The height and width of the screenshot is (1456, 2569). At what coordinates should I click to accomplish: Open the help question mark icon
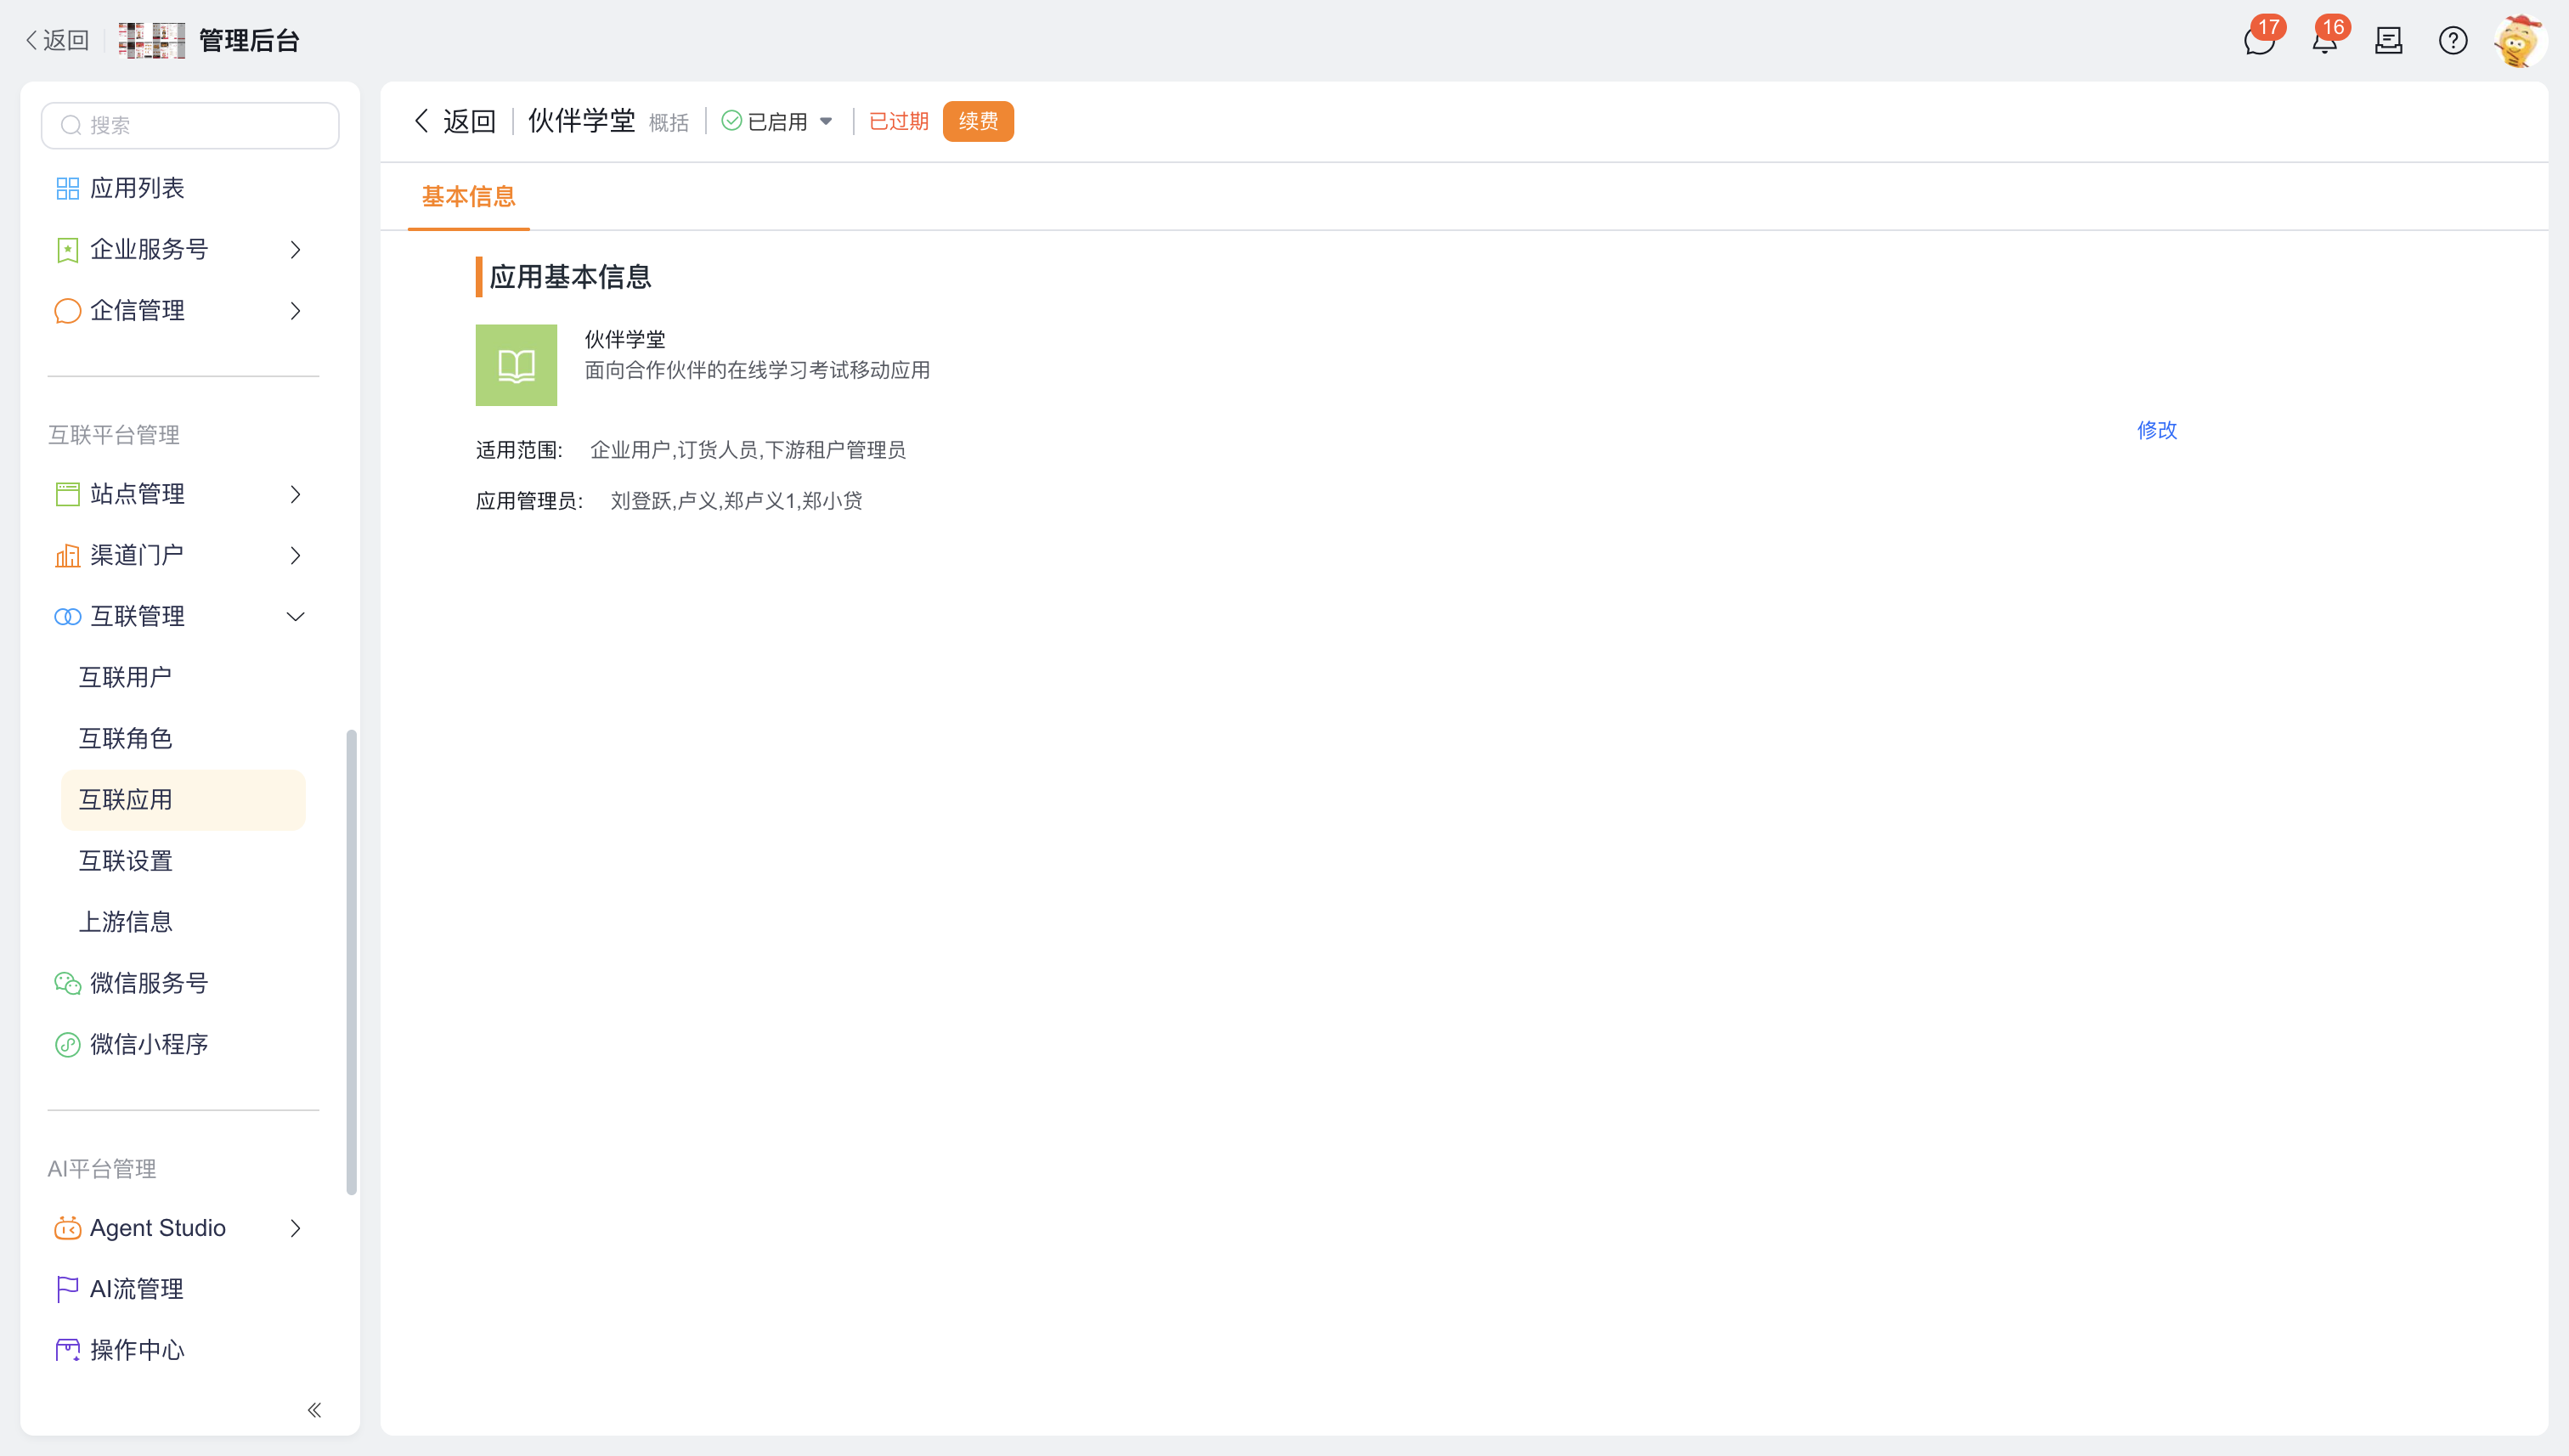pyautogui.click(x=2453, y=41)
